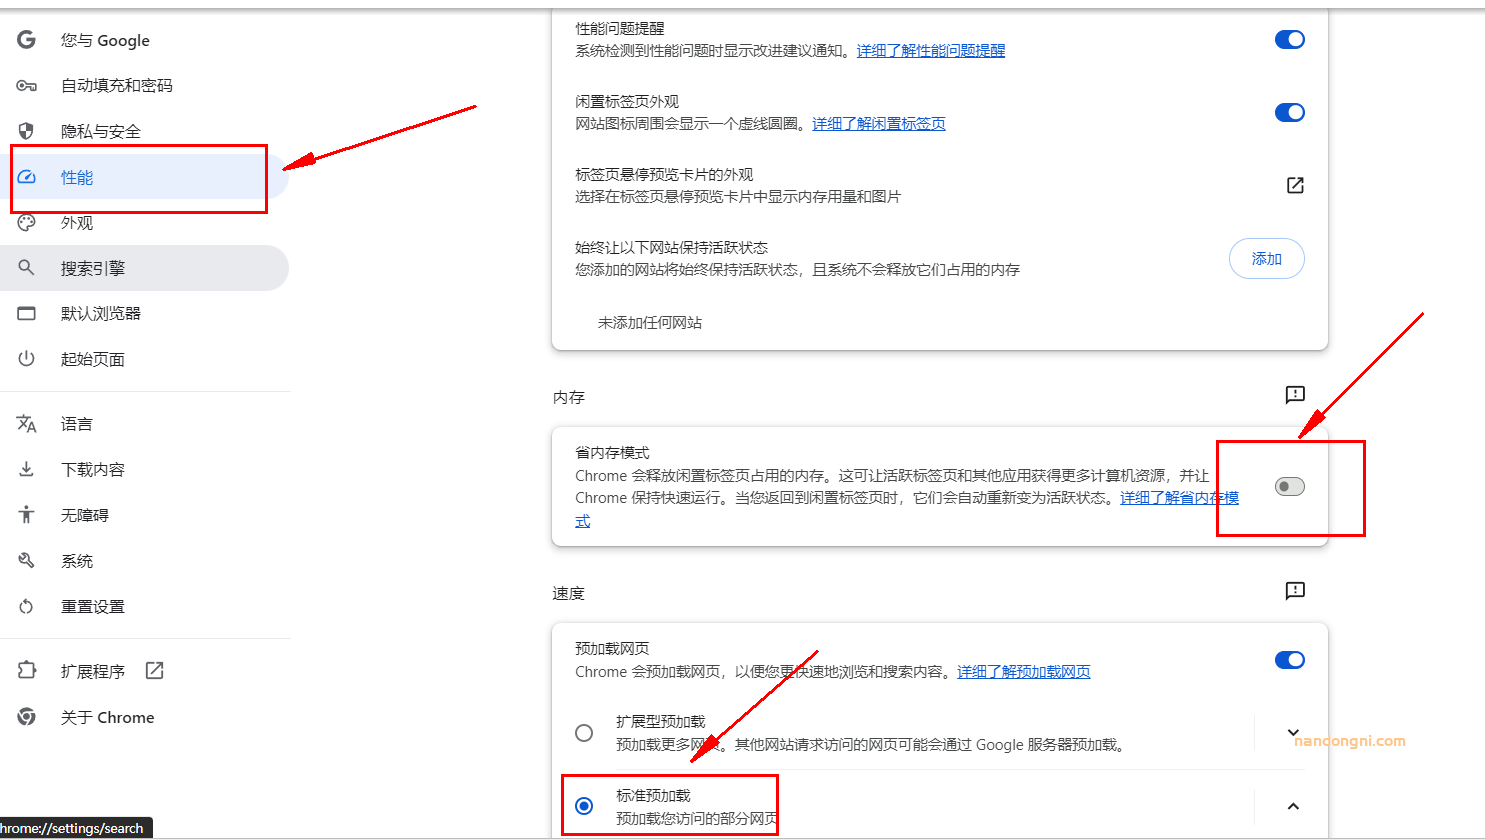1485x840 pixels.
Task: Select the 标准预加载 radio button
Action: click(x=584, y=806)
